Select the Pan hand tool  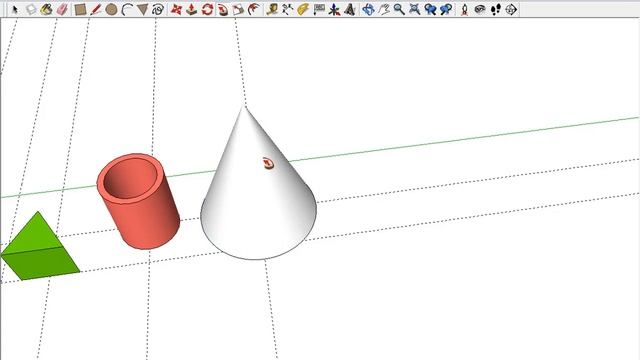(384, 9)
